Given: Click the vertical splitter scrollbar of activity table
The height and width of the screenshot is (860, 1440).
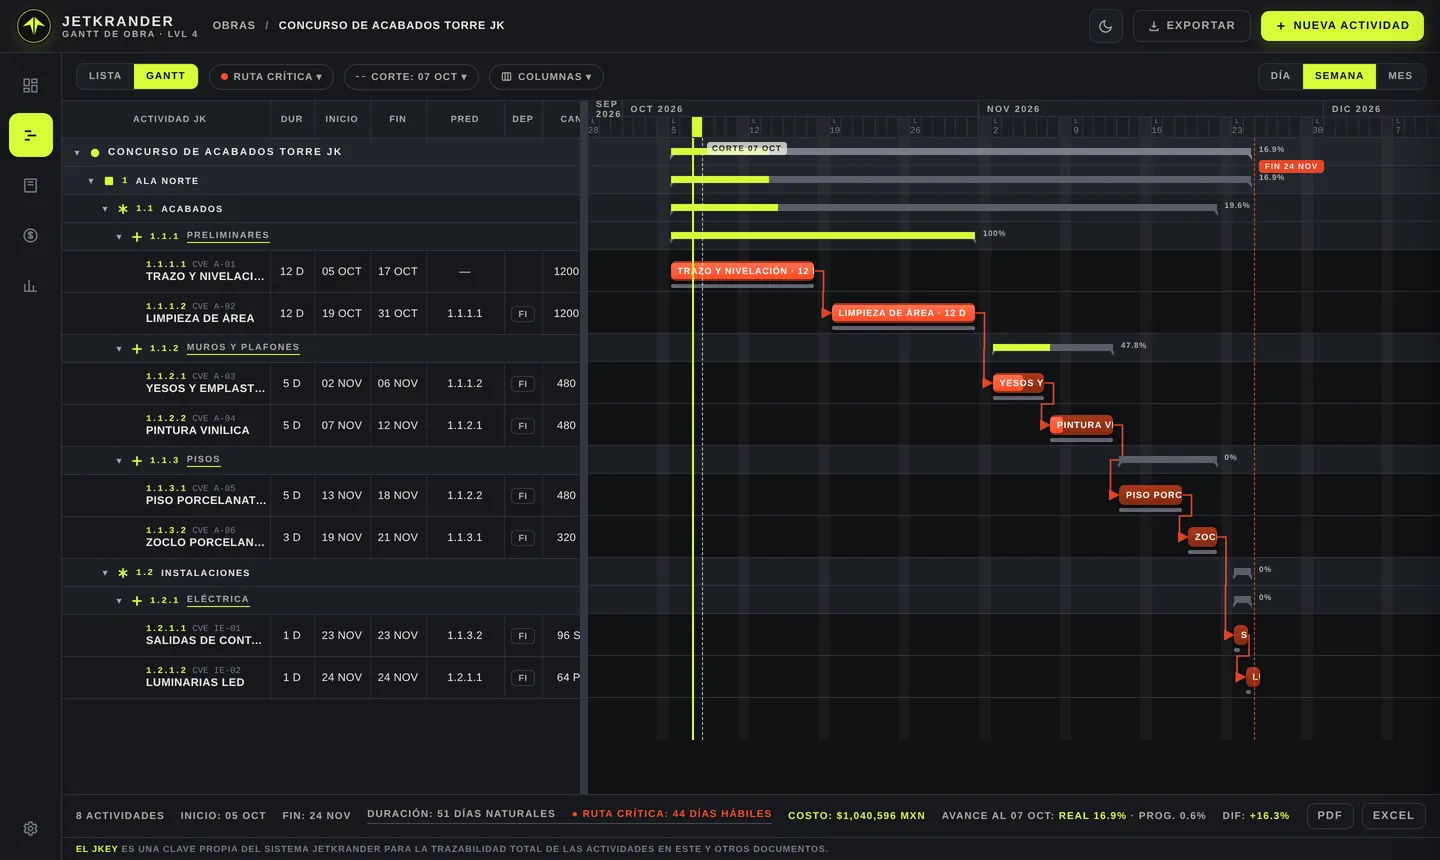Looking at the screenshot, I should tap(584, 447).
